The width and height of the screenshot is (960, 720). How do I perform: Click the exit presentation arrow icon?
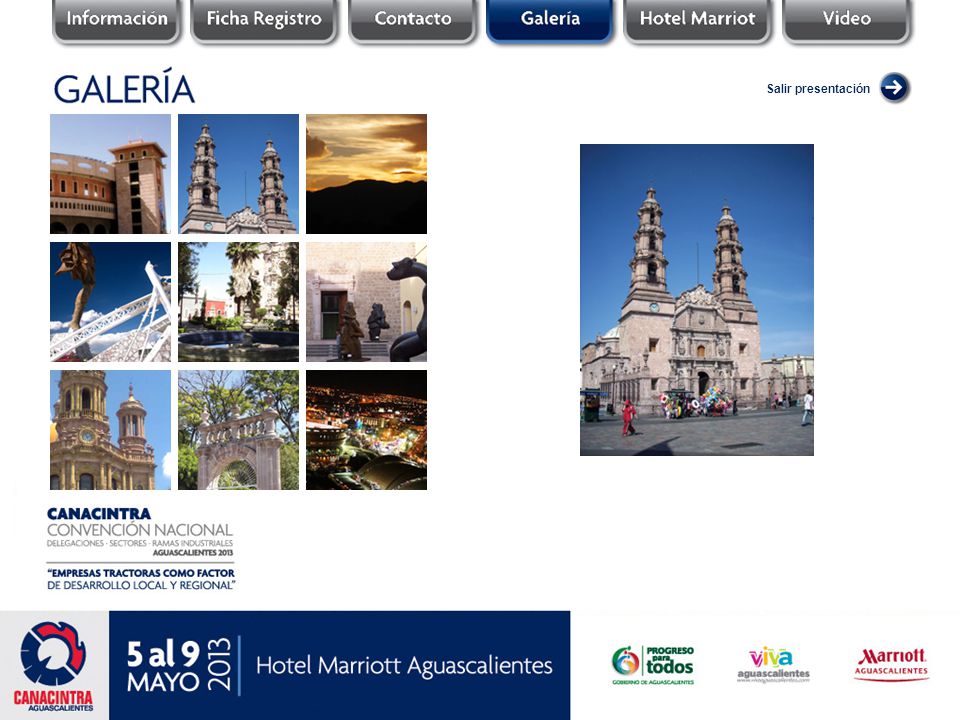coord(894,88)
